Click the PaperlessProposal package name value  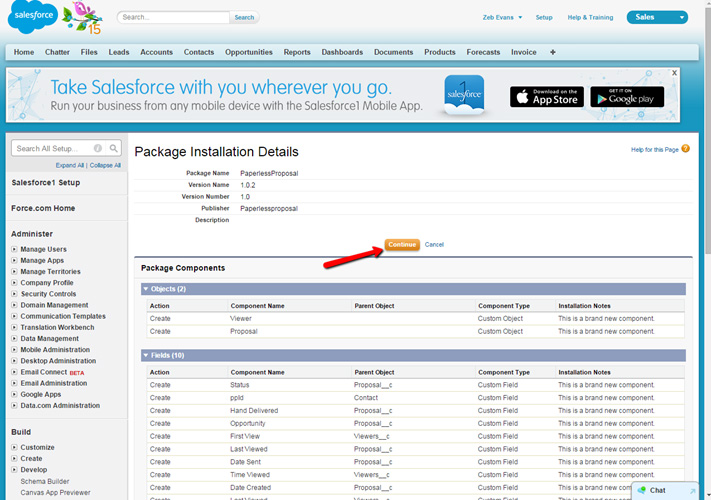[x=269, y=173]
